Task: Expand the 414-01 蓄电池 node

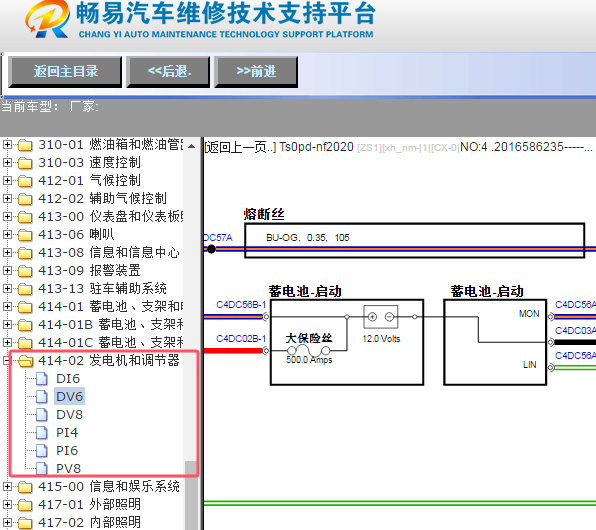Action: pos(7,306)
